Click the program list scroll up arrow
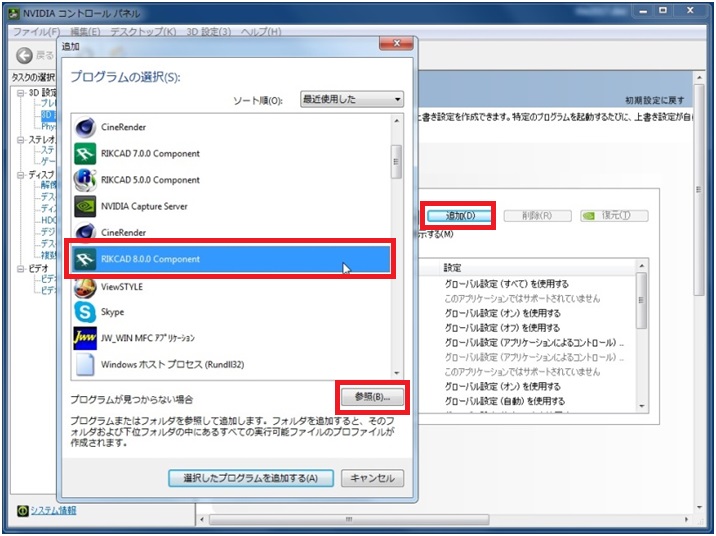This screenshot has width=716, height=536. click(396, 121)
